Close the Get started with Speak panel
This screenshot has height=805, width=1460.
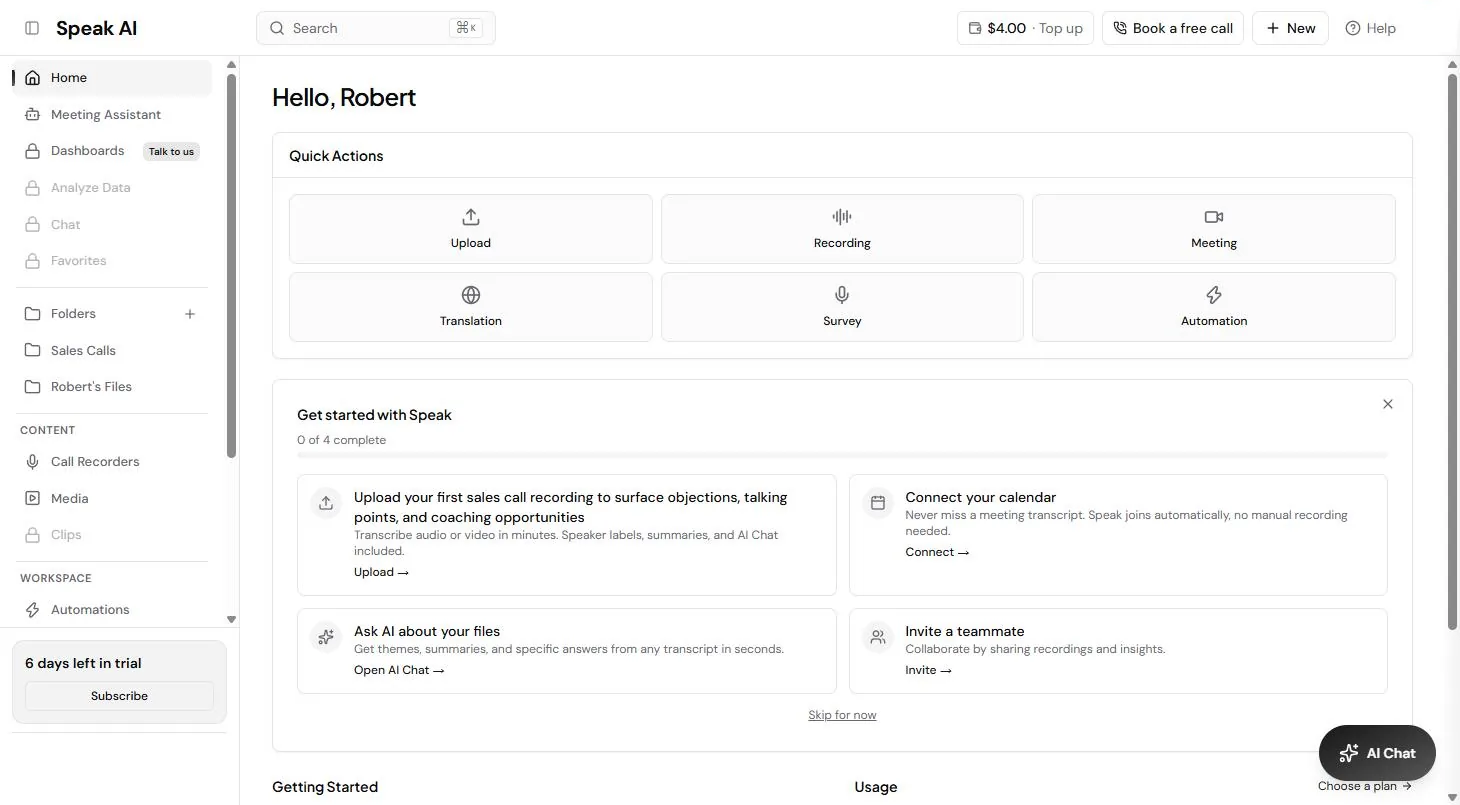(x=1388, y=404)
